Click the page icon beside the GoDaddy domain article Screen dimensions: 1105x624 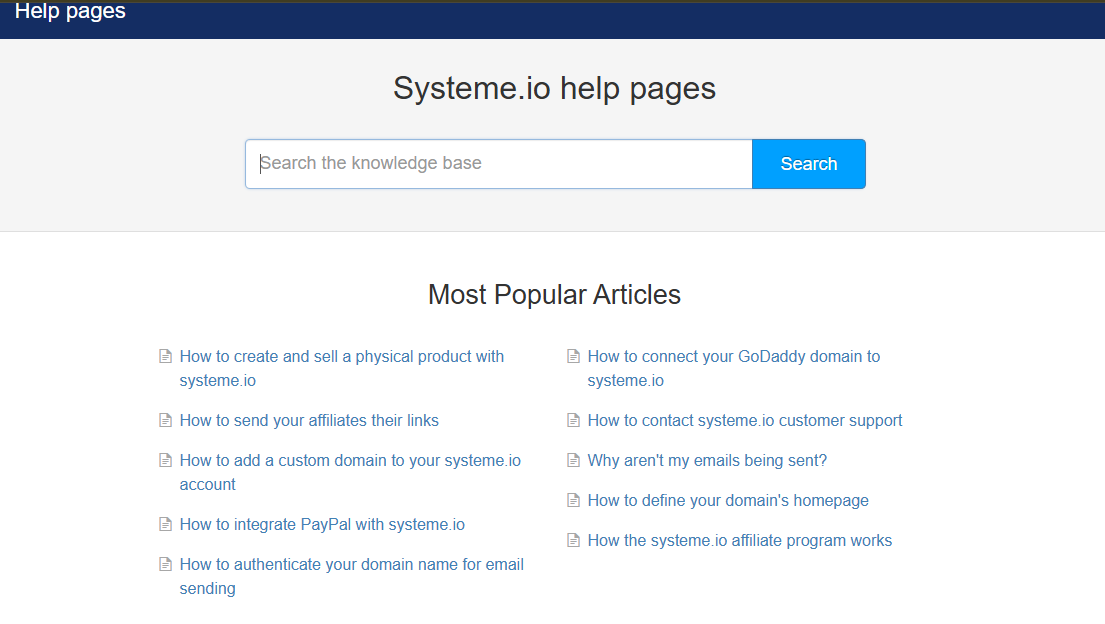point(573,356)
